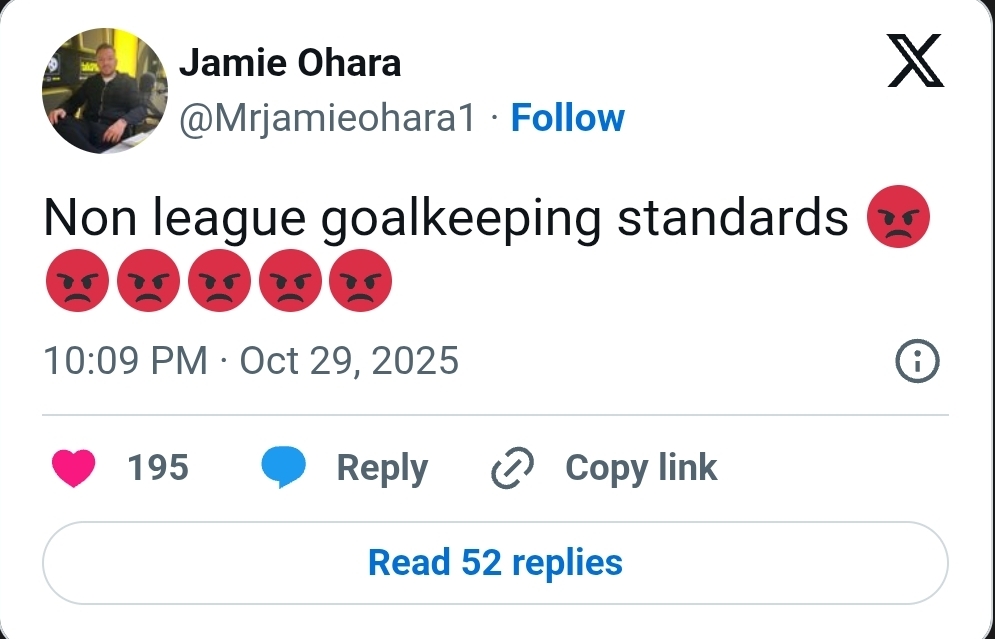This screenshot has height=639, width=995.
Task: Follow the account via the Follow link
Action: [x=567, y=118]
